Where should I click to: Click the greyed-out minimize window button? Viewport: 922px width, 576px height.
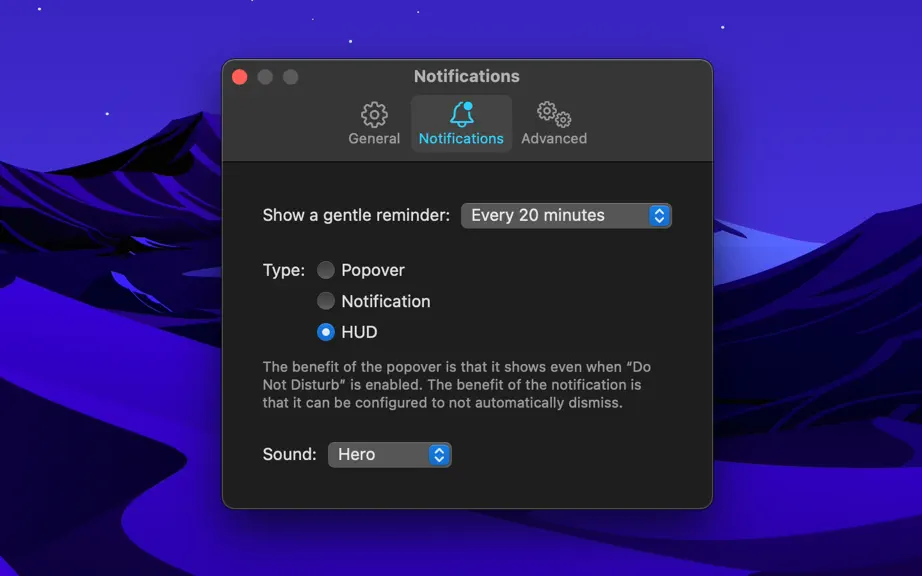[x=265, y=77]
